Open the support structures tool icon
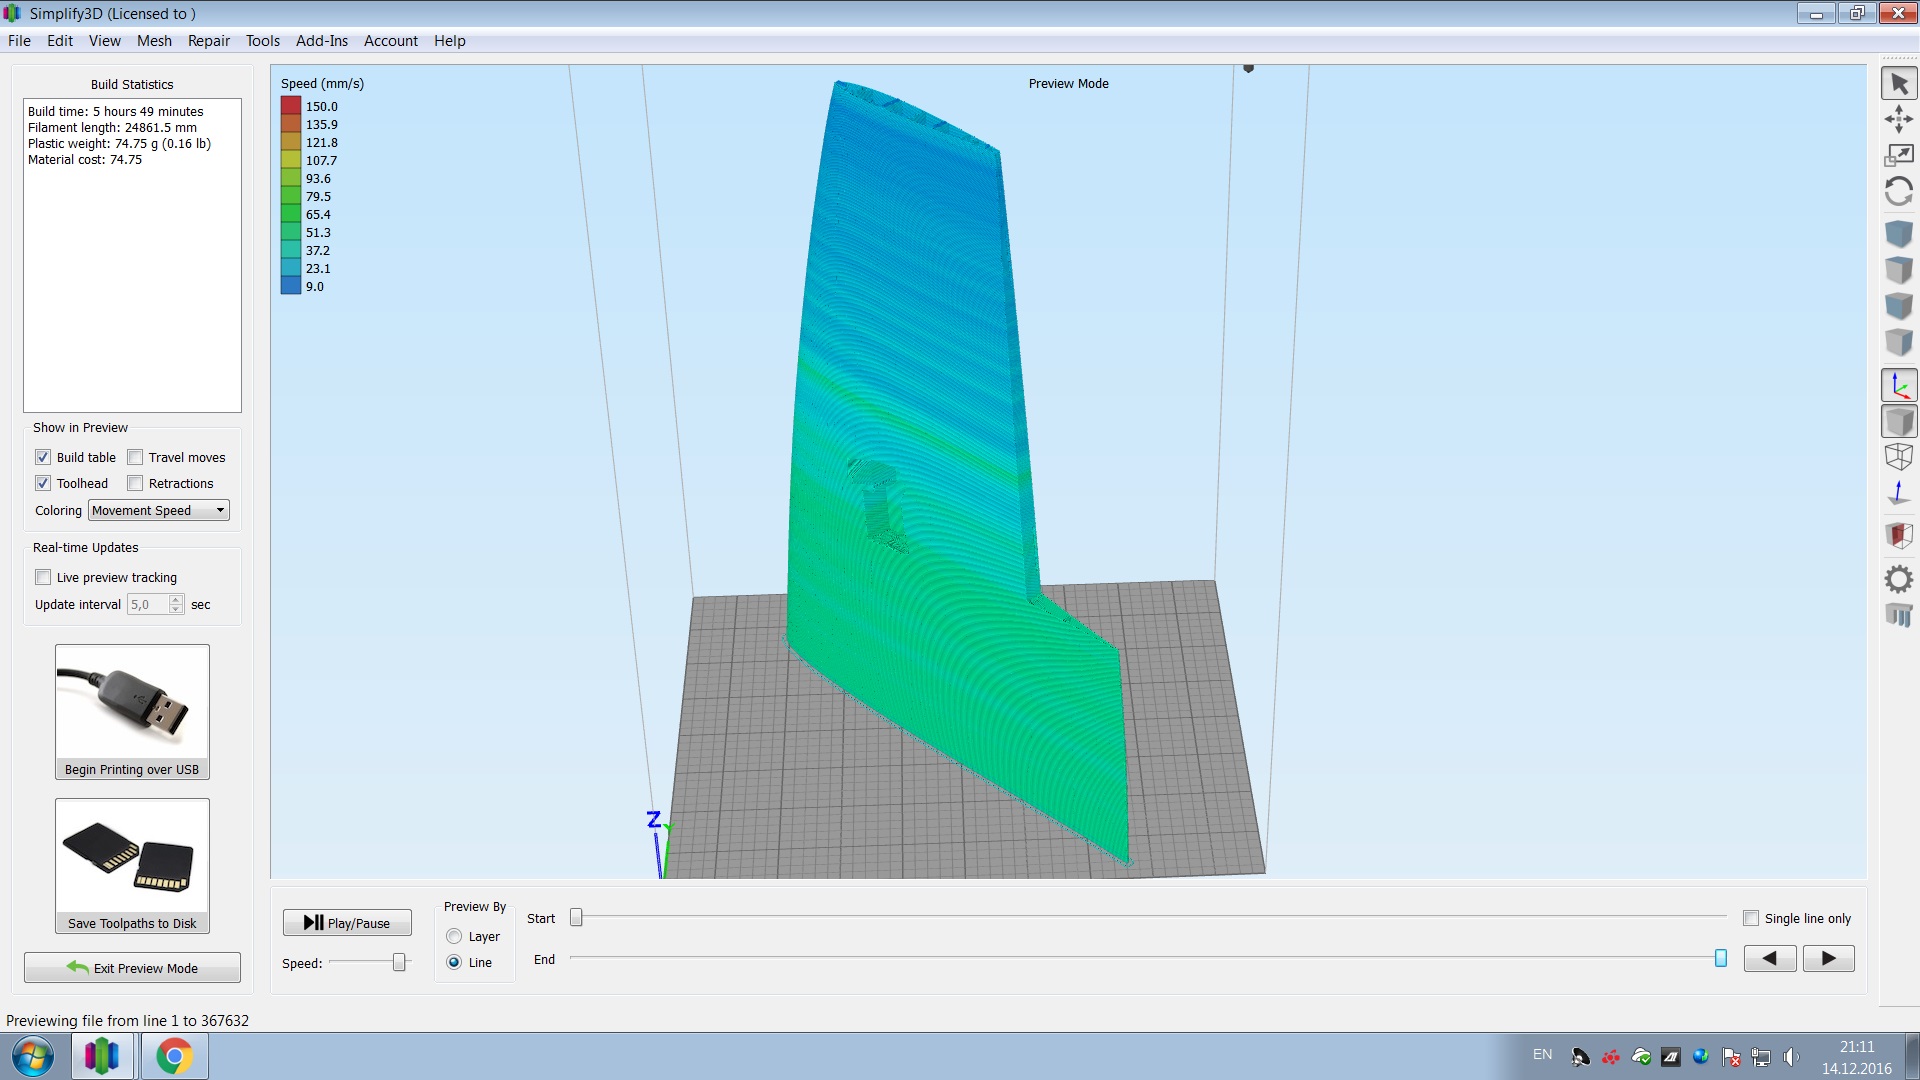This screenshot has height=1080, width=1920. [1898, 615]
